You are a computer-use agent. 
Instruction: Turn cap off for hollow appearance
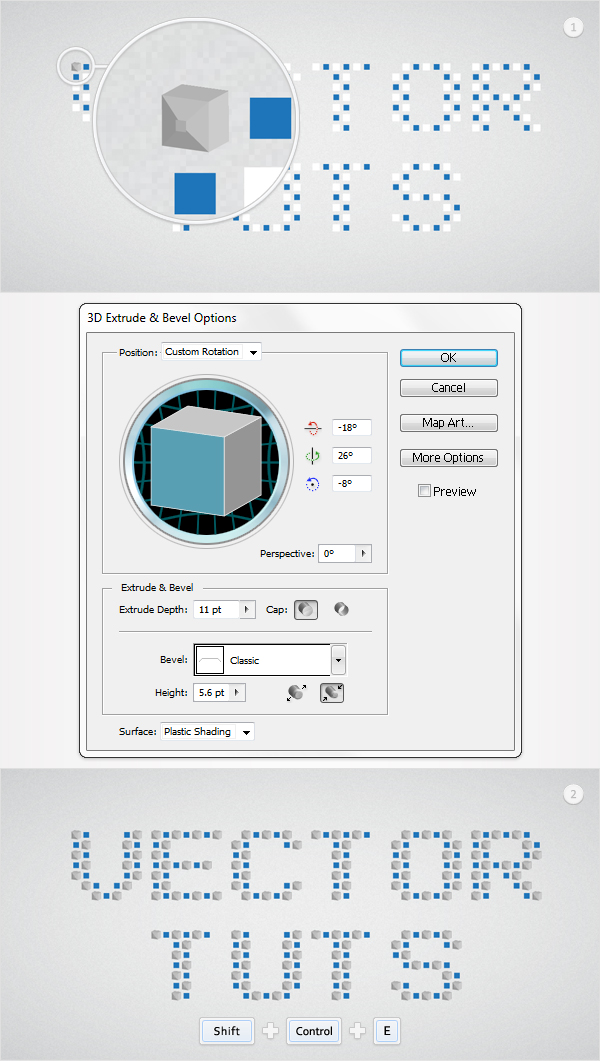point(341,609)
